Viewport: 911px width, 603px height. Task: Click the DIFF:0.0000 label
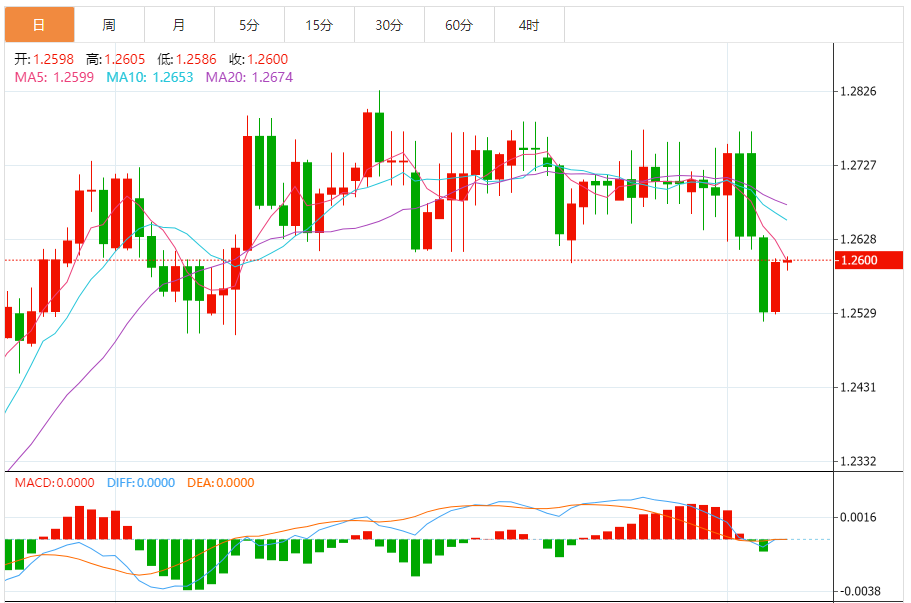[141, 483]
